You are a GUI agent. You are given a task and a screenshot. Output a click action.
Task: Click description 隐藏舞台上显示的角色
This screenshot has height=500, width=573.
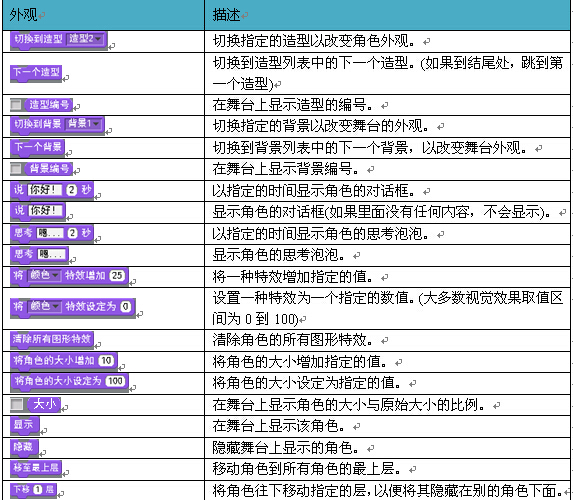(286, 448)
